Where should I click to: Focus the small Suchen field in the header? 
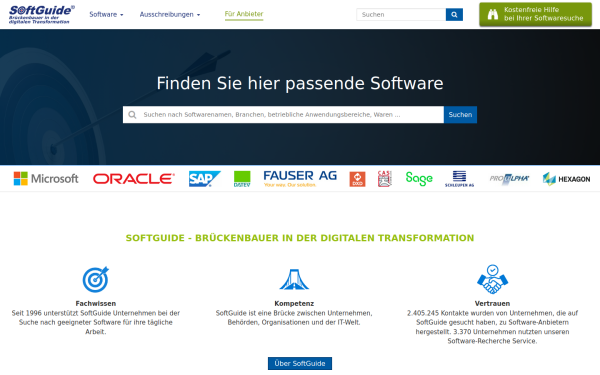point(401,15)
